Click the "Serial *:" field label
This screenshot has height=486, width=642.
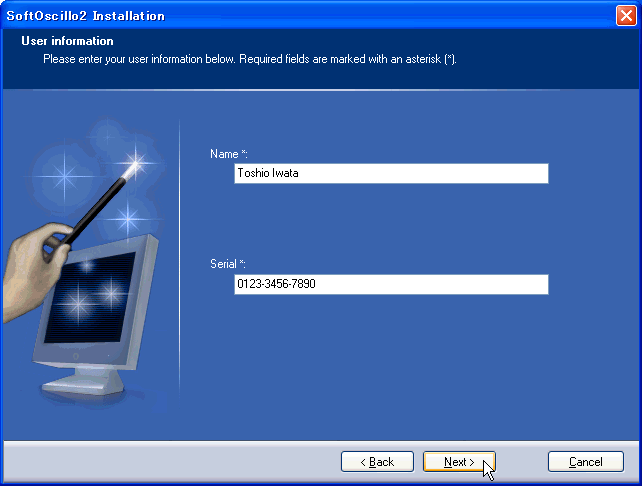click(228, 264)
